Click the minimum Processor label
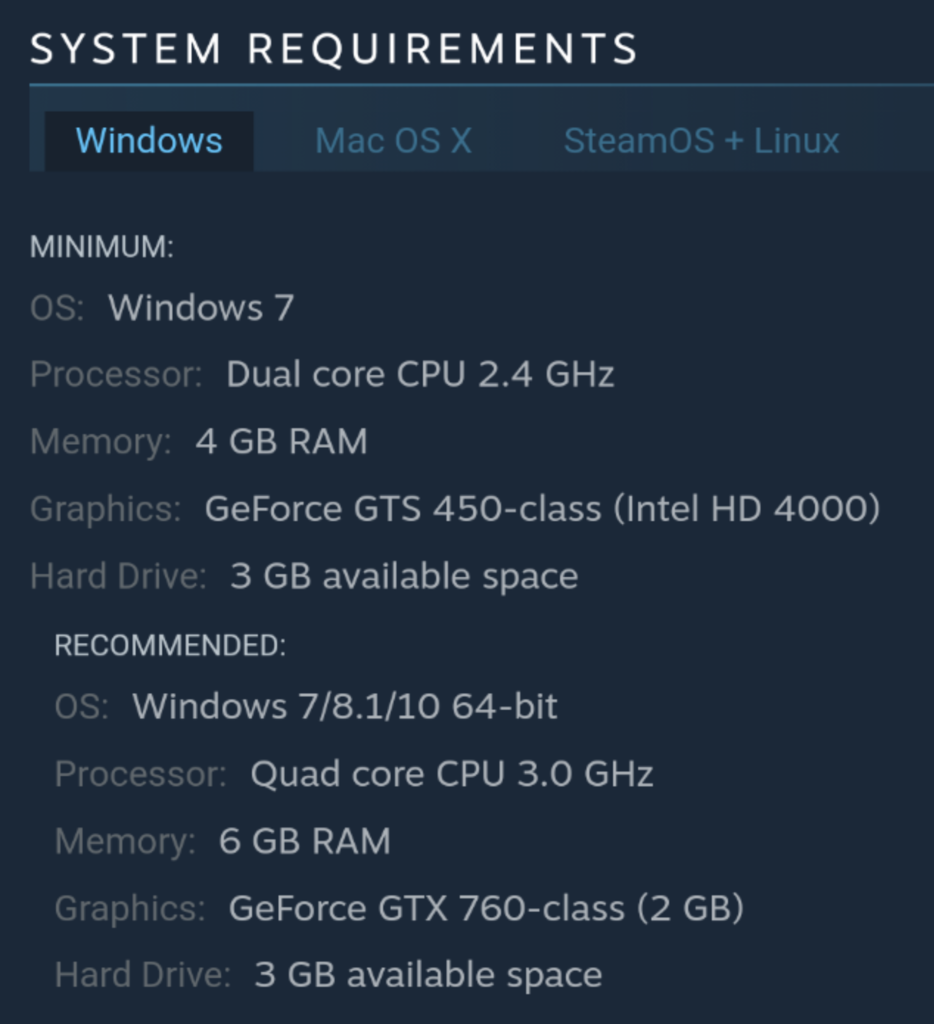 click(x=116, y=374)
